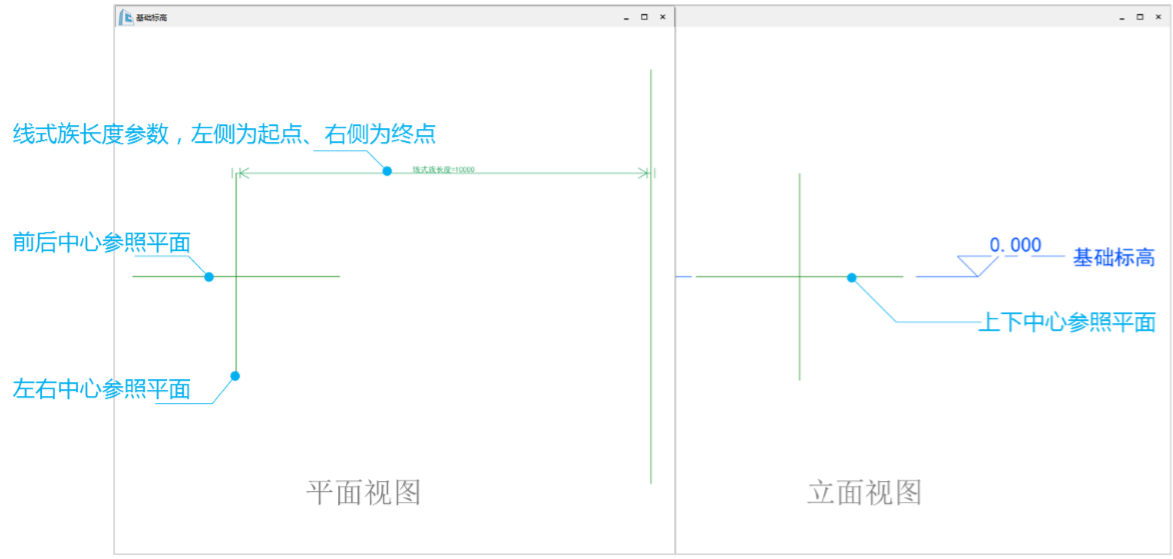Select the 0.000 level elevation value

tap(1015, 245)
